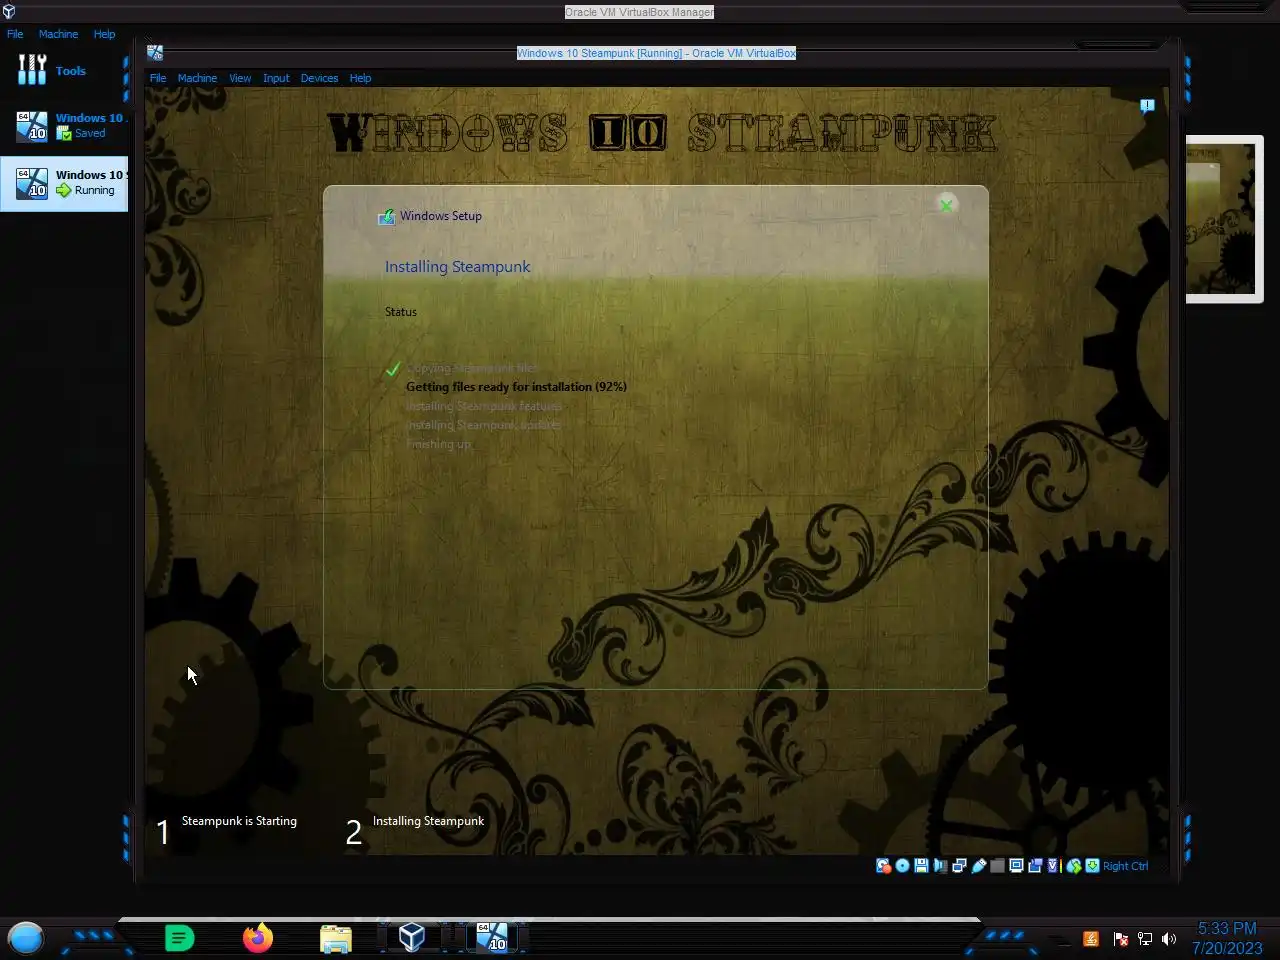Image resolution: width=1280 pixels, height=960 pixels.
Task: Click 'Getting files ready for installation (92%)' text
Action: [516, 387]
